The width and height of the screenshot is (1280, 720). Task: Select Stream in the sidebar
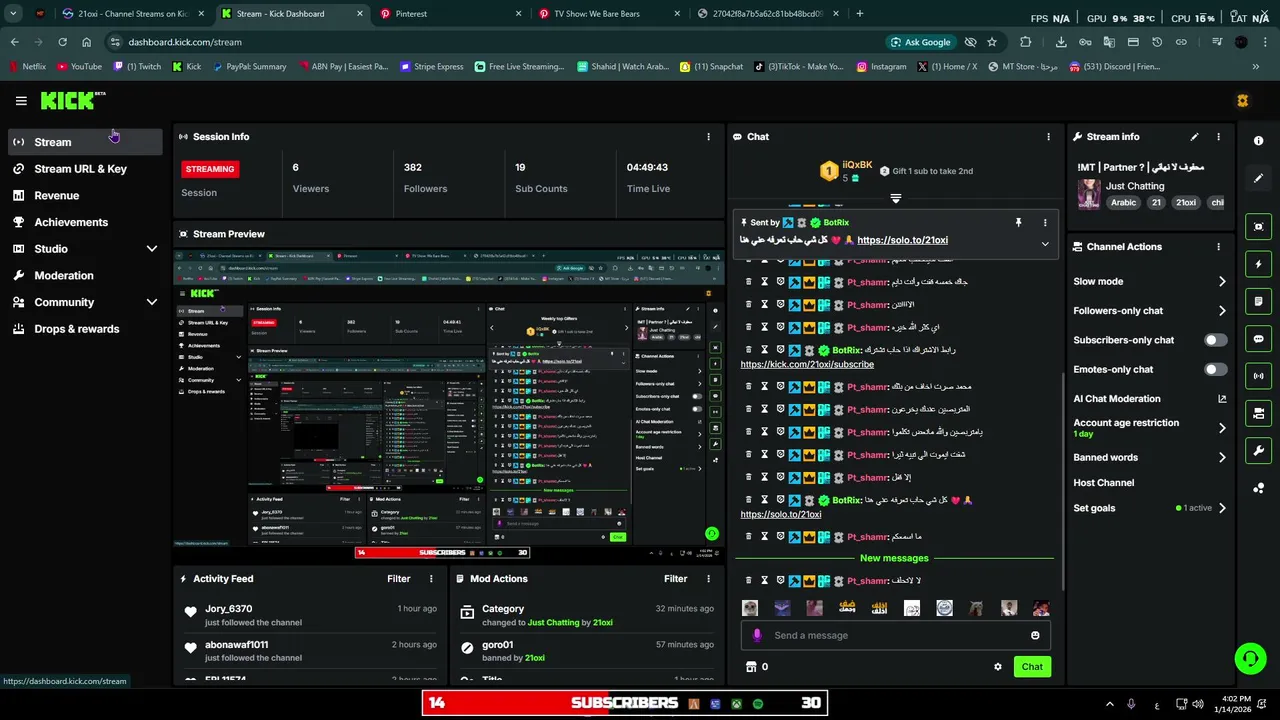click(x=85, y=142)
